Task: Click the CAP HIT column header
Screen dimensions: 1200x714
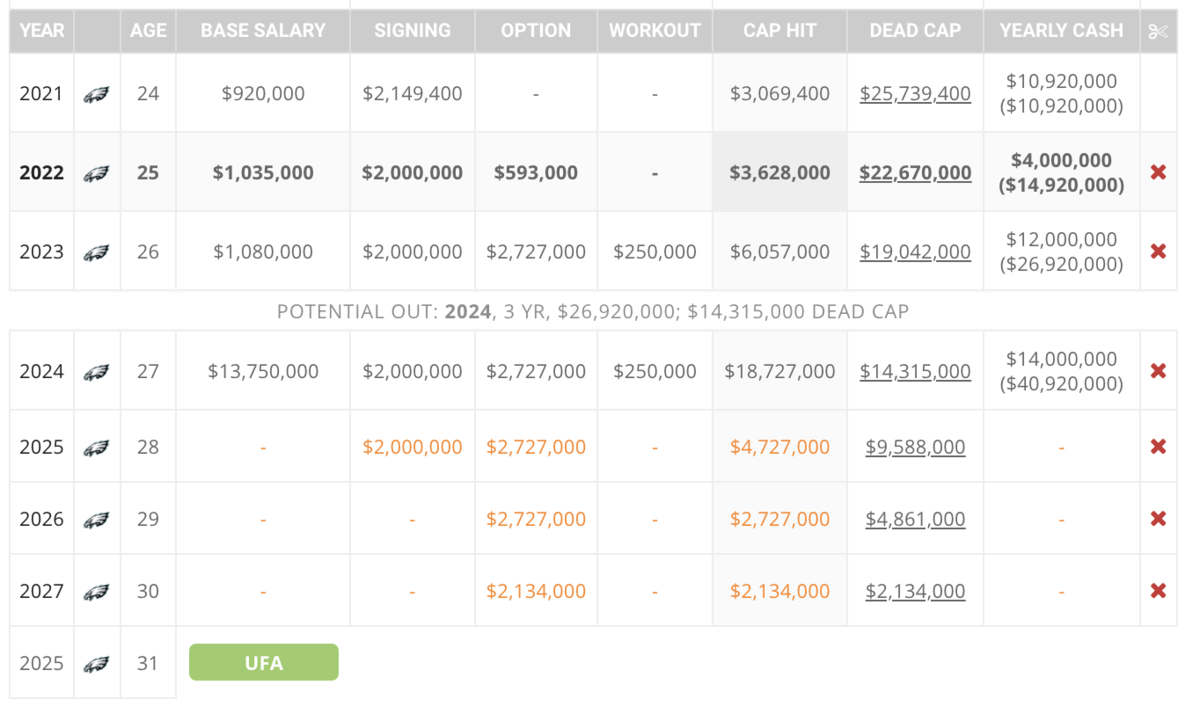Action: pos(779,31)
